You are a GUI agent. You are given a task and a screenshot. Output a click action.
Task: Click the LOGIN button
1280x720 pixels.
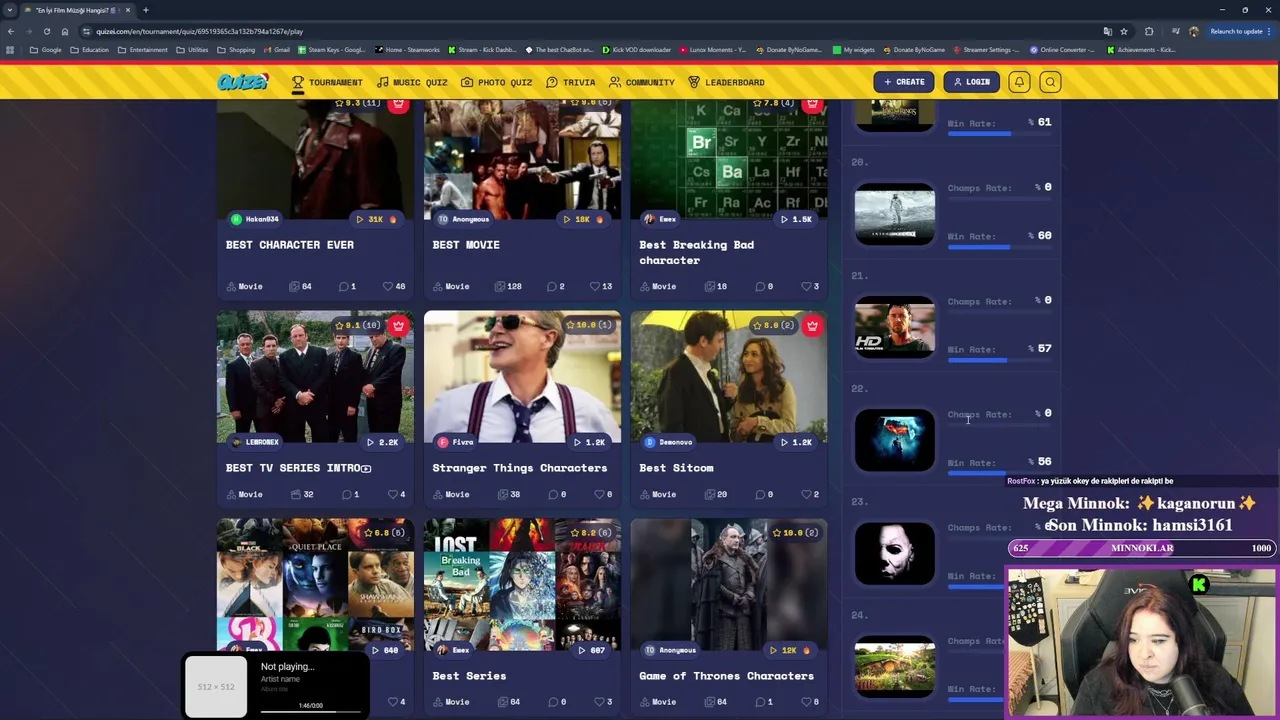(972, 82)
